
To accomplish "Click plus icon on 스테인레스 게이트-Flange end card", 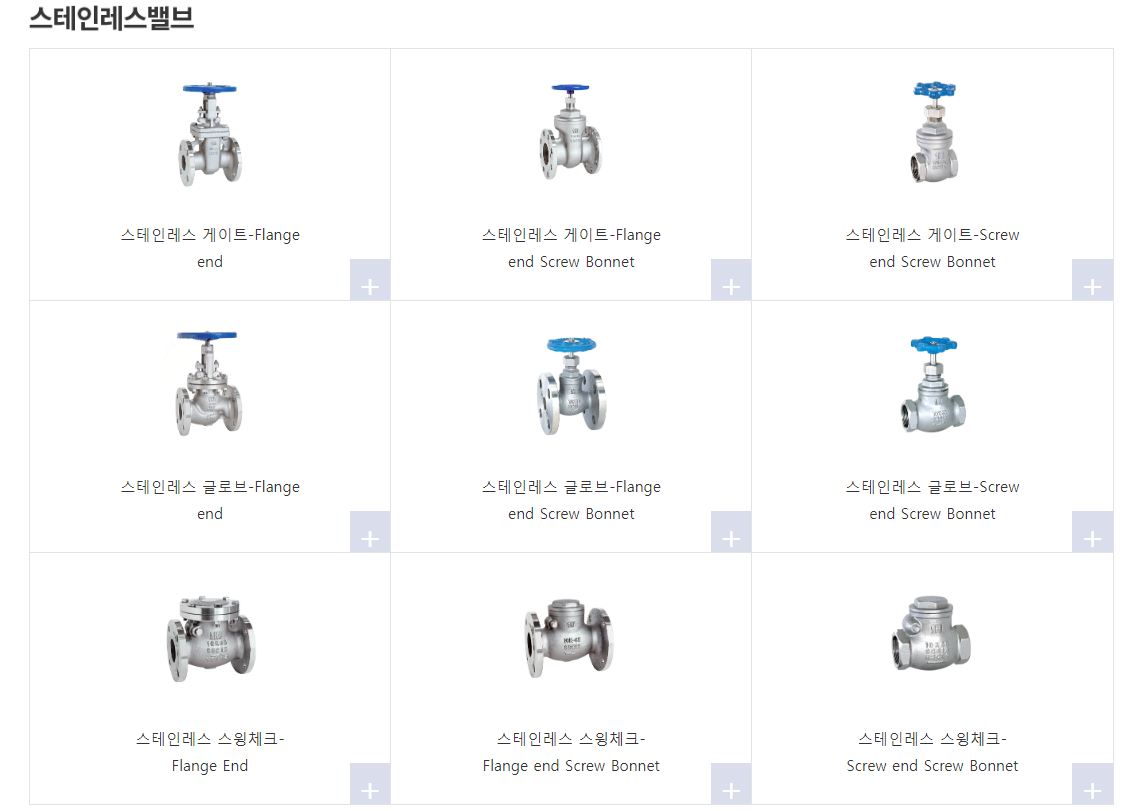I will tap(370, 280).
